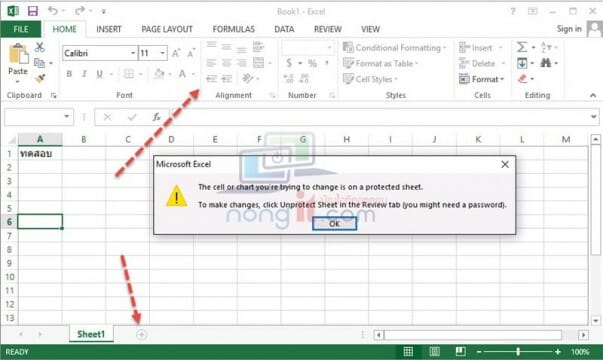Open the Number Format dropdown
Viewport: 603px width, 360px height.
click(x=329, y=48)
